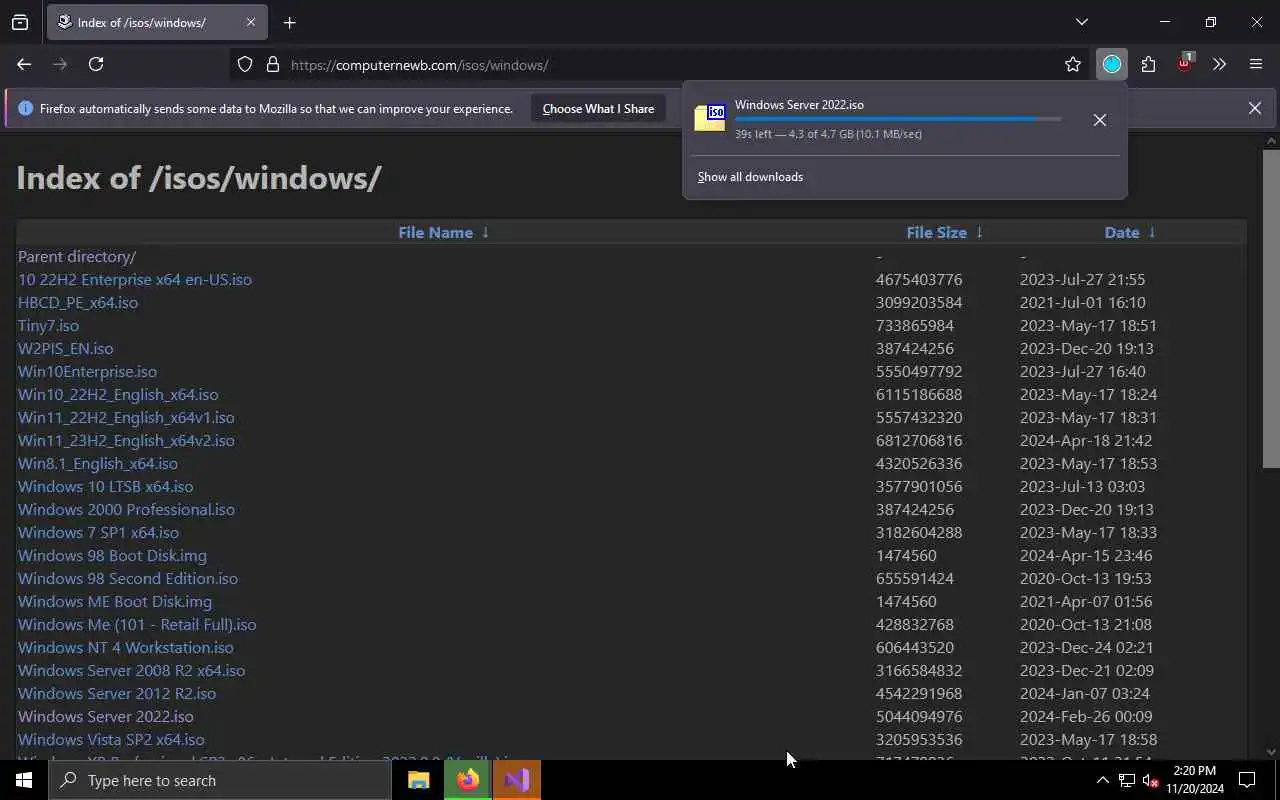This screenshot has height=800, width=1280.
Task: Click Win11_22H2_English_x64v1.iso link
Action: pos(126,418)
